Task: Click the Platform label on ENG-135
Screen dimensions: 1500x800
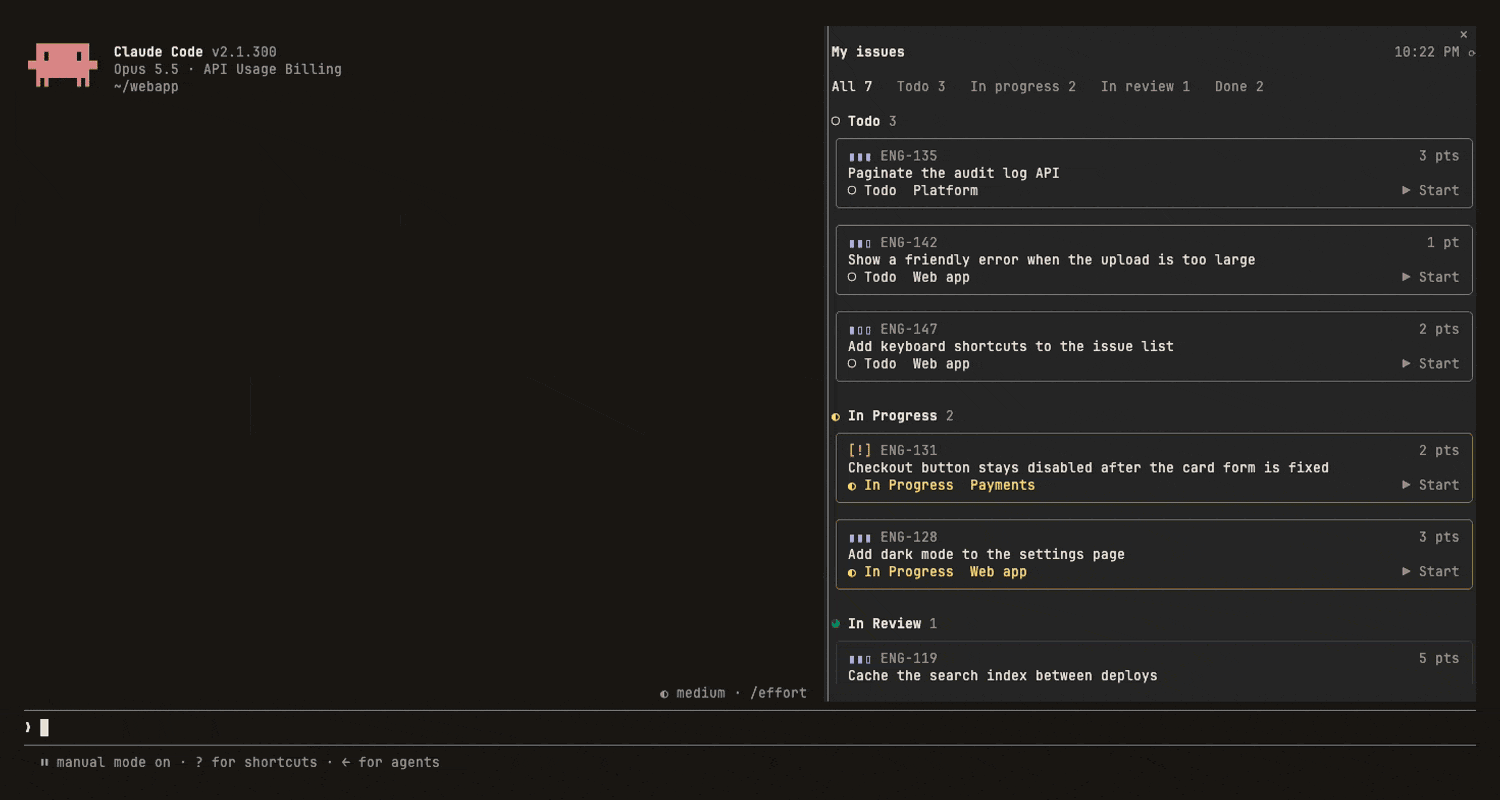Action: point(945,191)
